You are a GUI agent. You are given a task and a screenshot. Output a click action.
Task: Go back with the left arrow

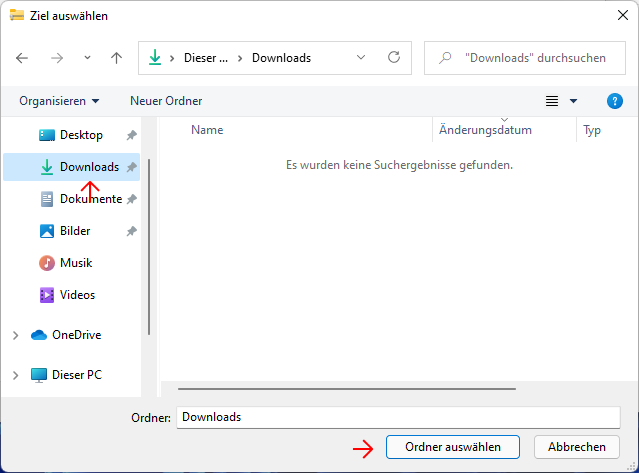coord(22,58)
